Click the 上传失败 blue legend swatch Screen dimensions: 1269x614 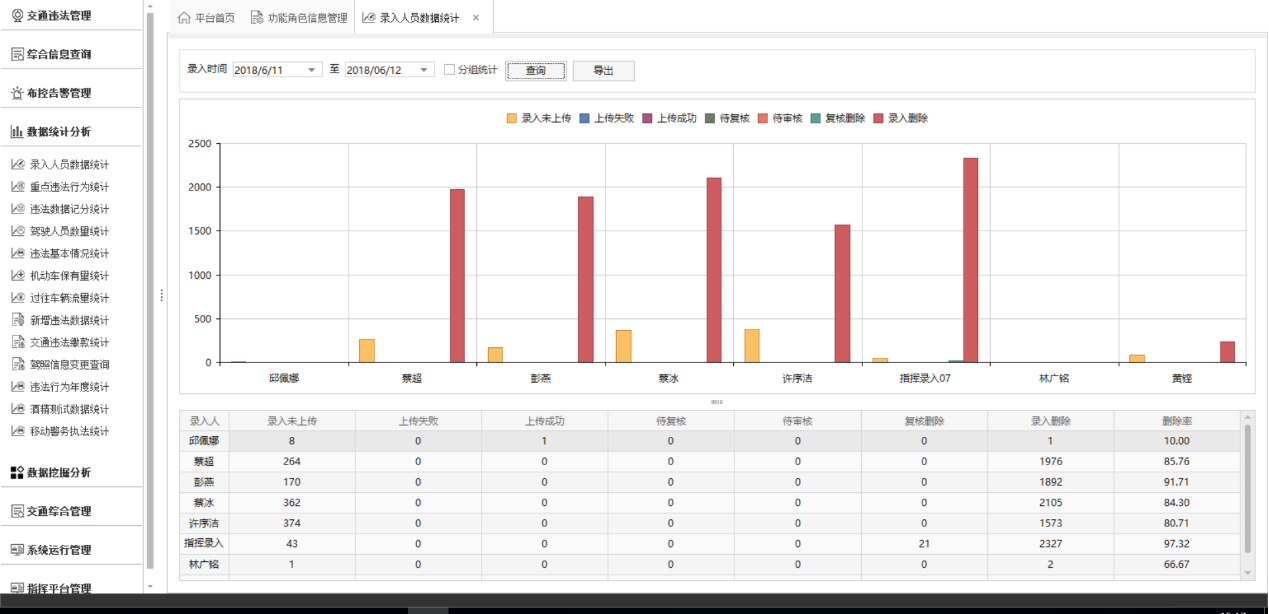coord(585,118)
